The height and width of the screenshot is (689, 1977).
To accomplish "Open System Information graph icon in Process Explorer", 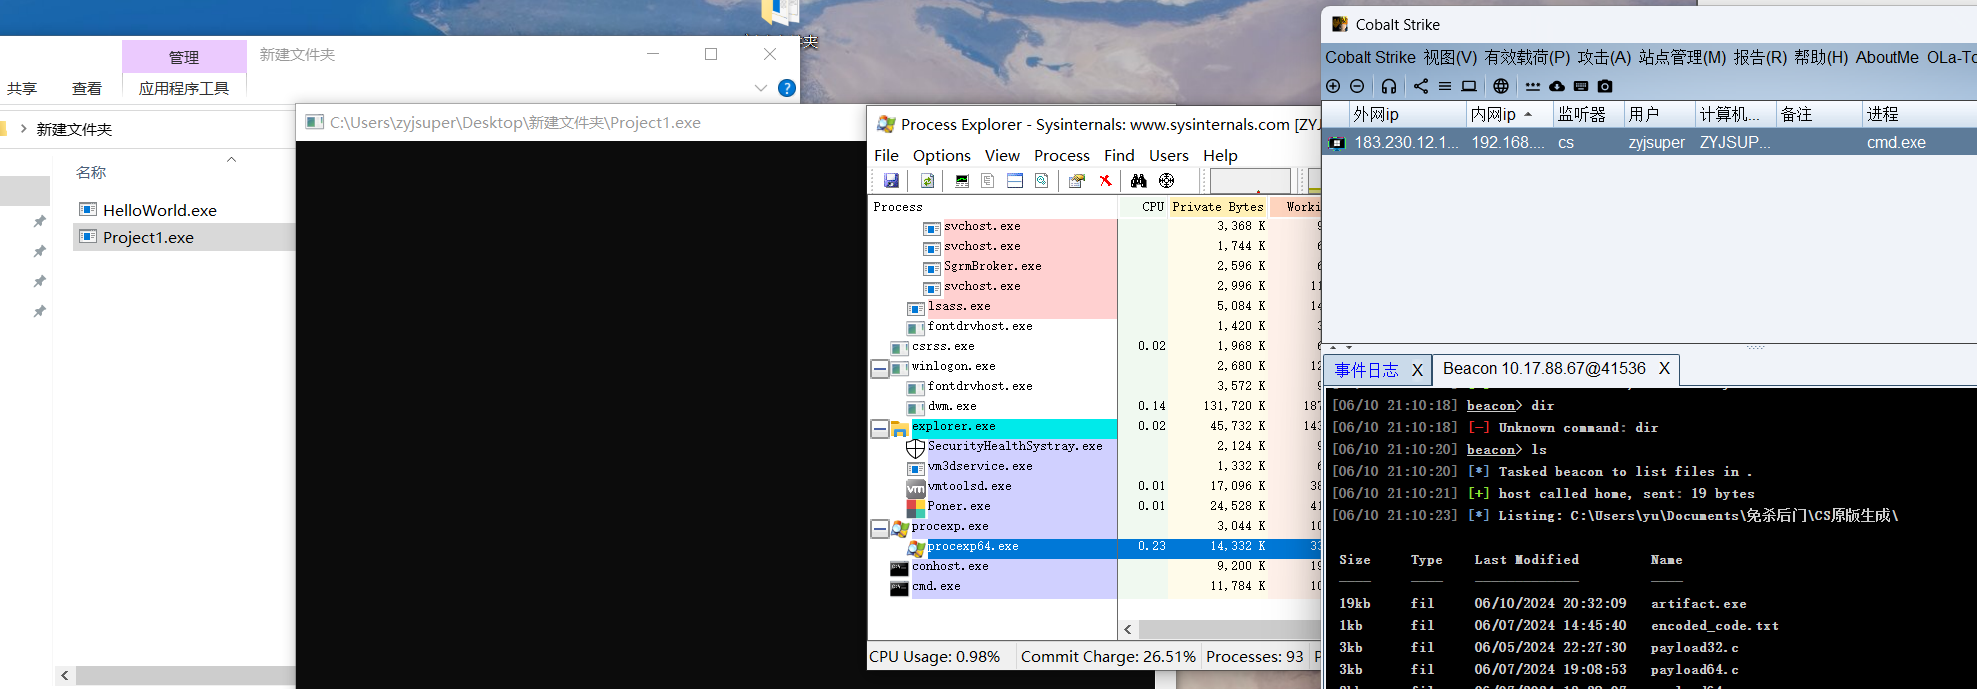I will coord(962,181).
